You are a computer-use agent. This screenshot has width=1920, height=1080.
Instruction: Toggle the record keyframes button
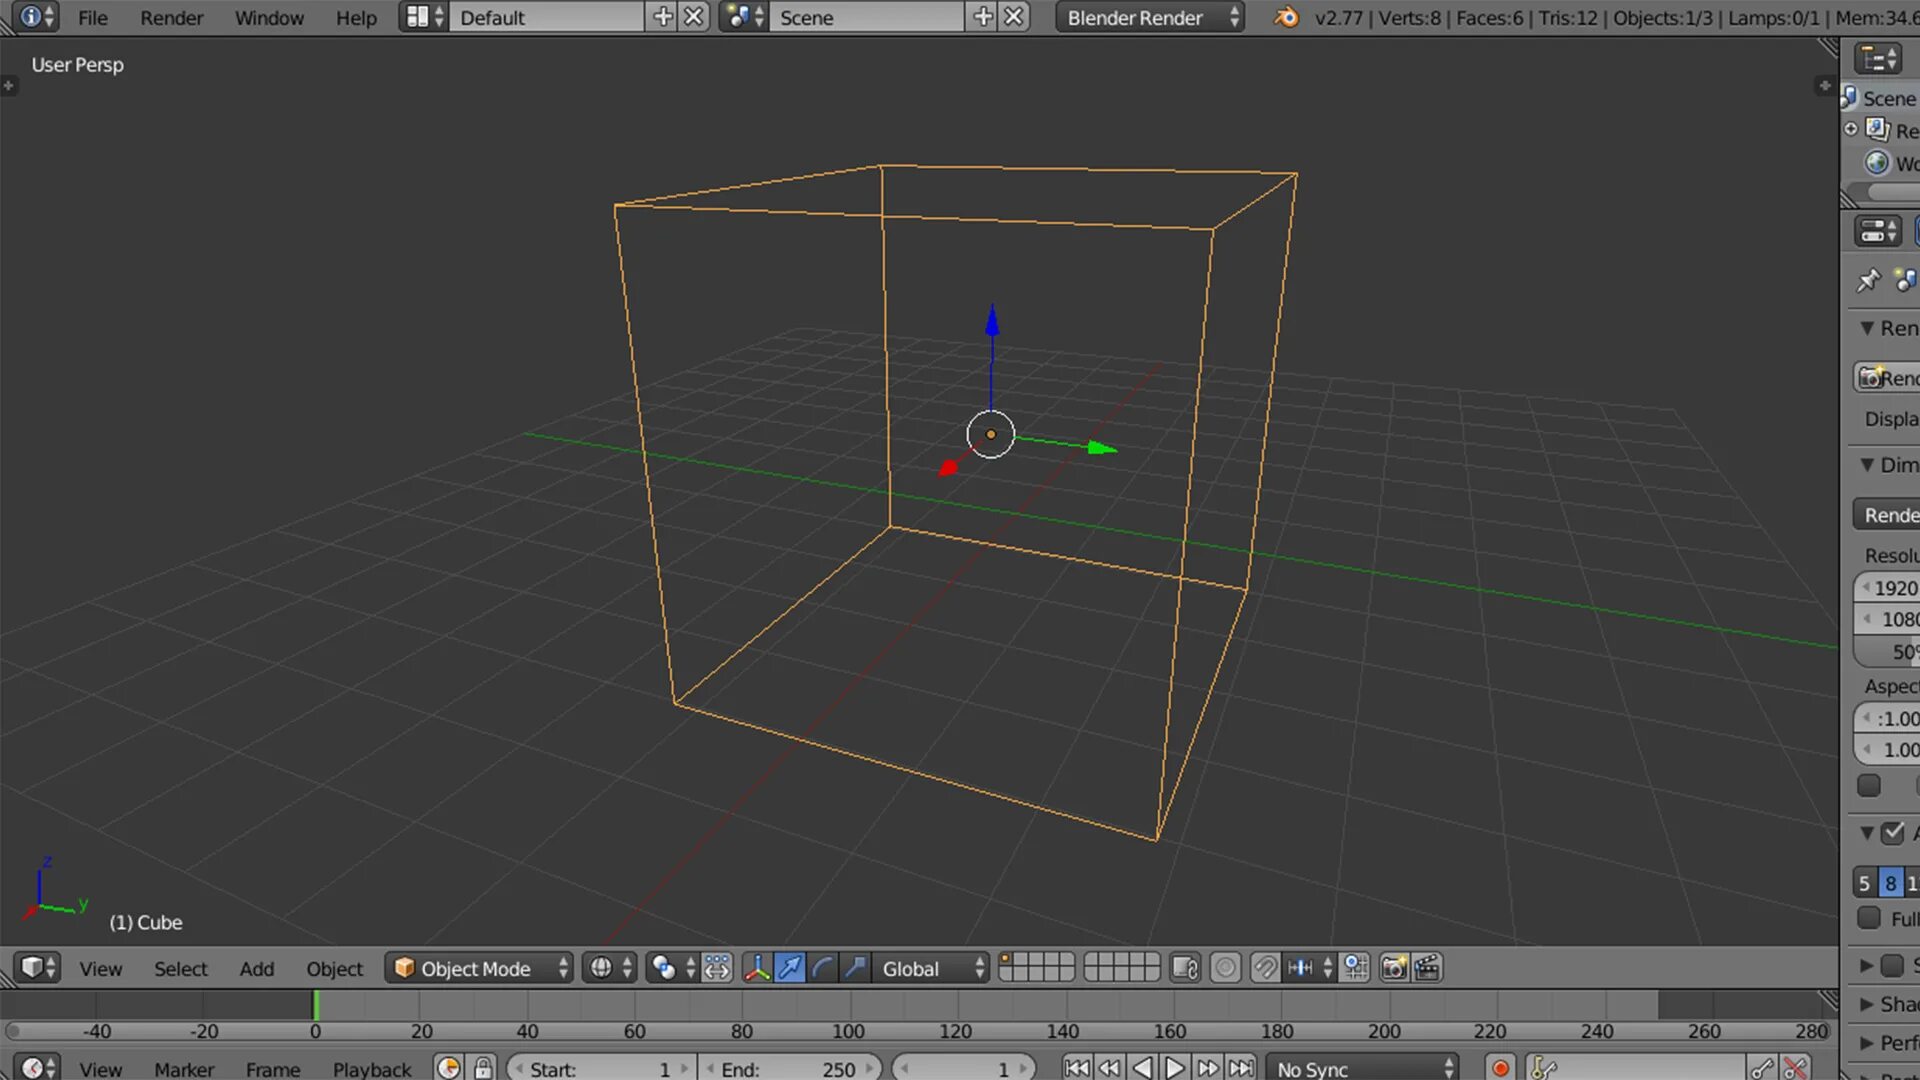(1501, 1067)
